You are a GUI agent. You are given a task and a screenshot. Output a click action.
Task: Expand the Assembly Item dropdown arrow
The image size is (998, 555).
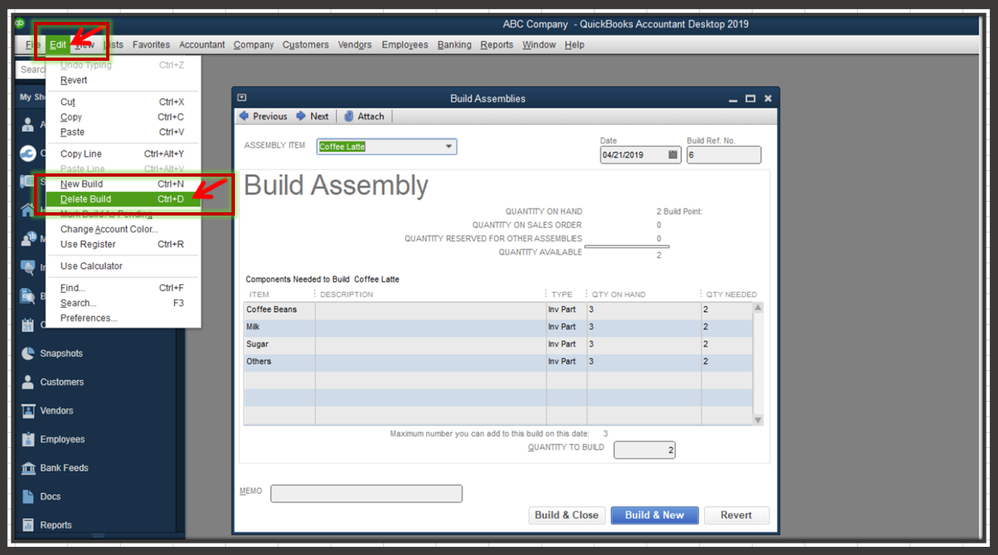point(449,146)
